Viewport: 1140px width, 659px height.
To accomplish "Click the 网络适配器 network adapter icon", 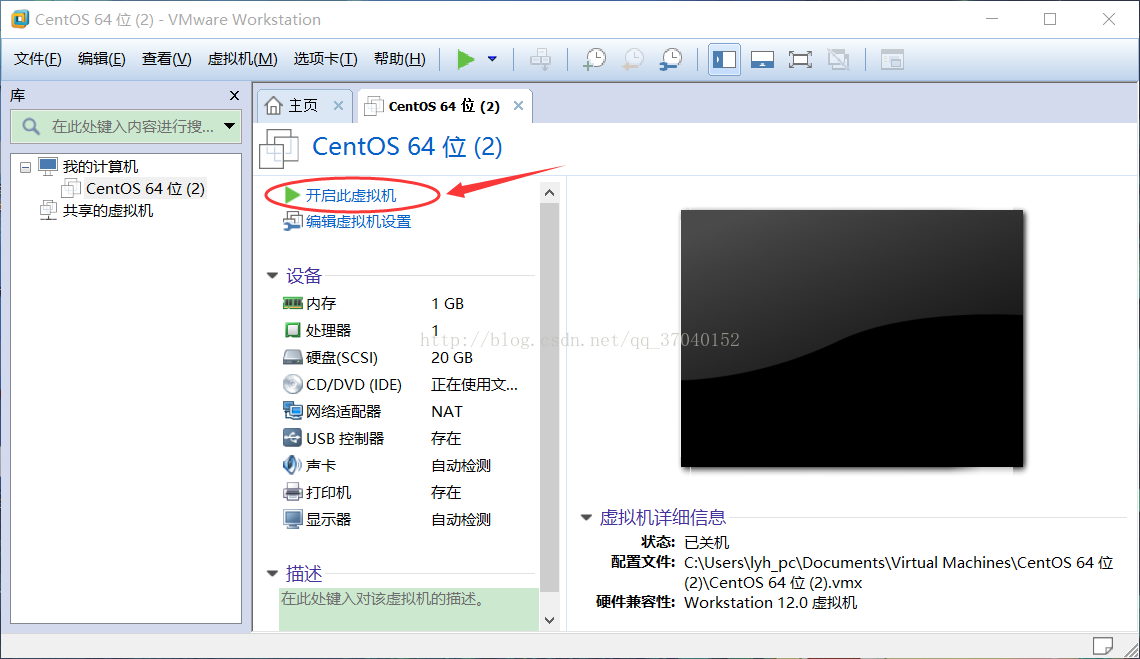I will point(292,411).
